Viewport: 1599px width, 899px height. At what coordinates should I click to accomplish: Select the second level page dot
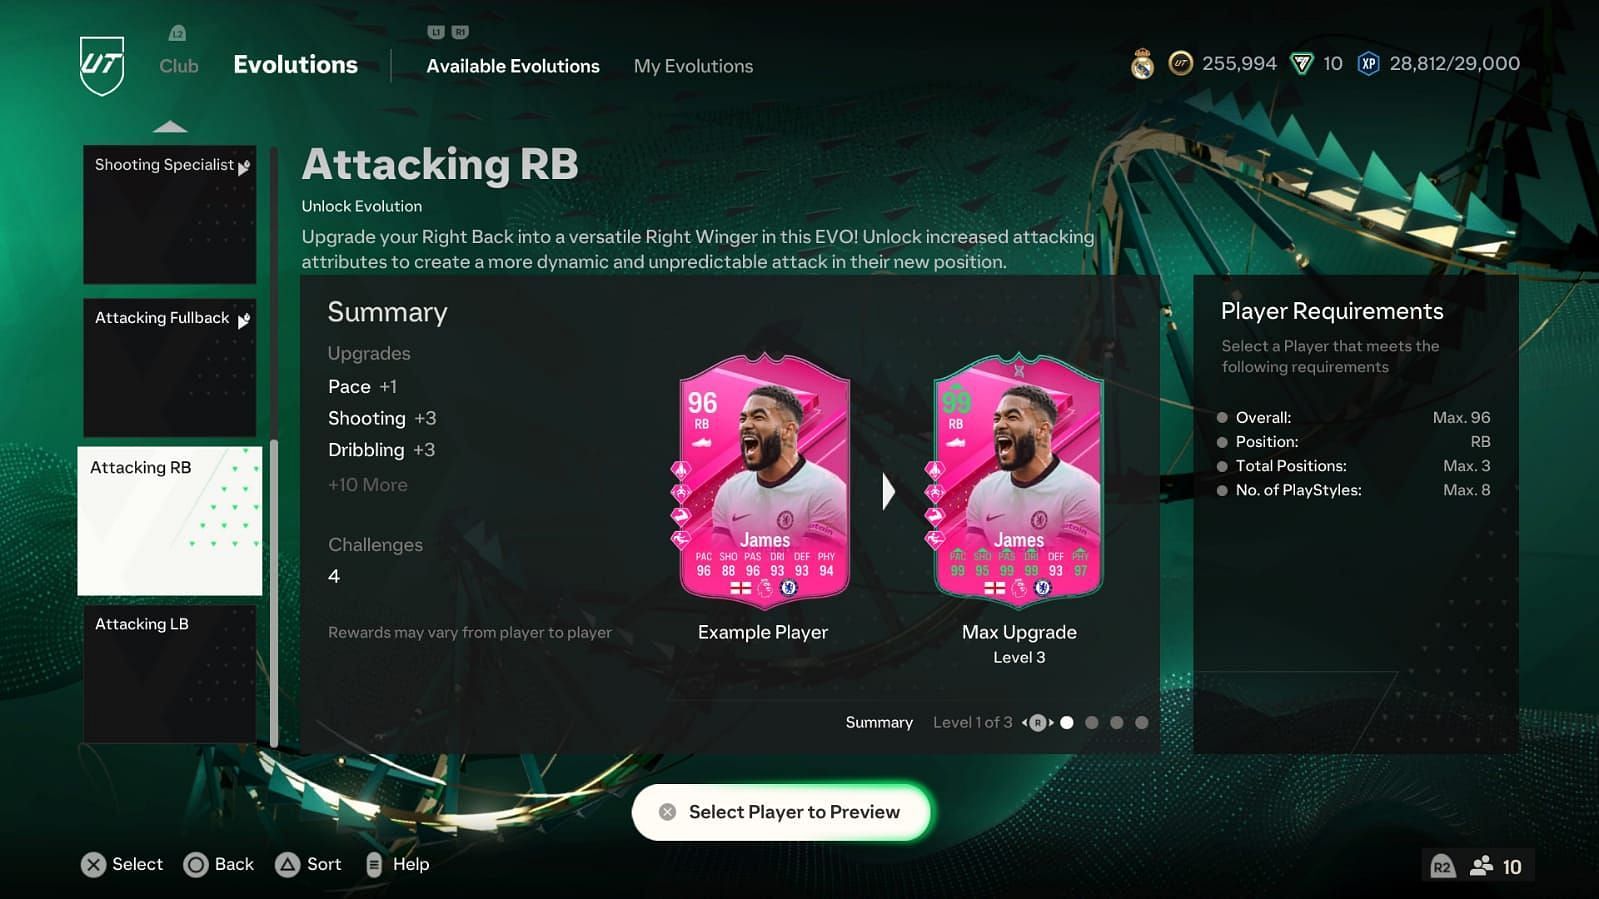pyautogui.click(x=1092, y=722)
